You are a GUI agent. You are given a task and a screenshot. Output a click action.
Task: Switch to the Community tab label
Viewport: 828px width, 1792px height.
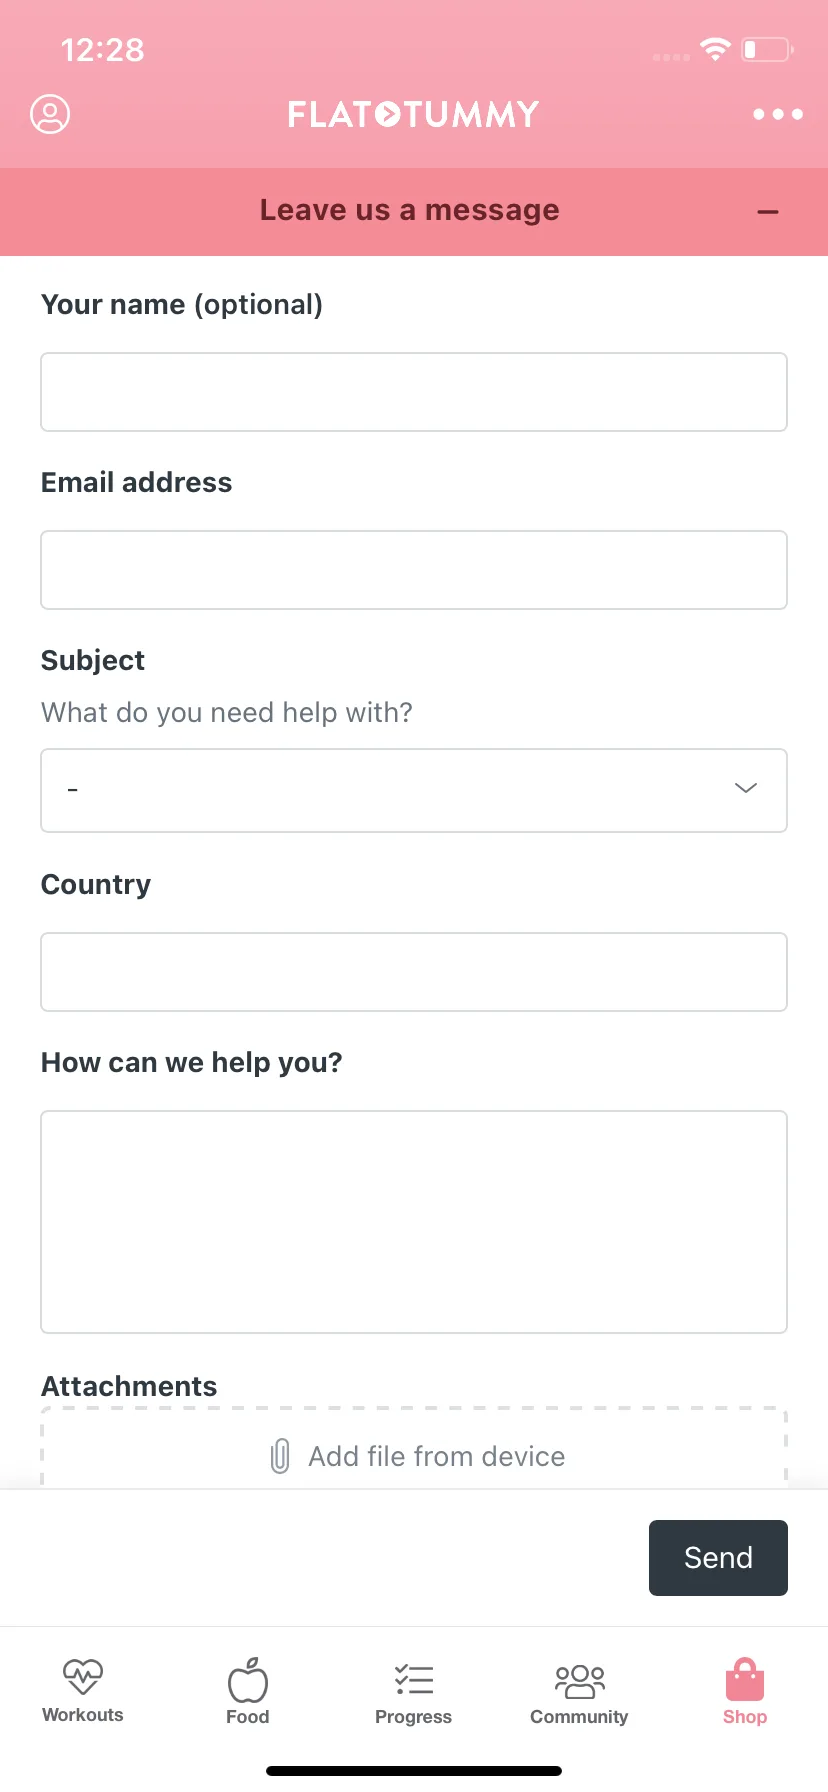579,1717
